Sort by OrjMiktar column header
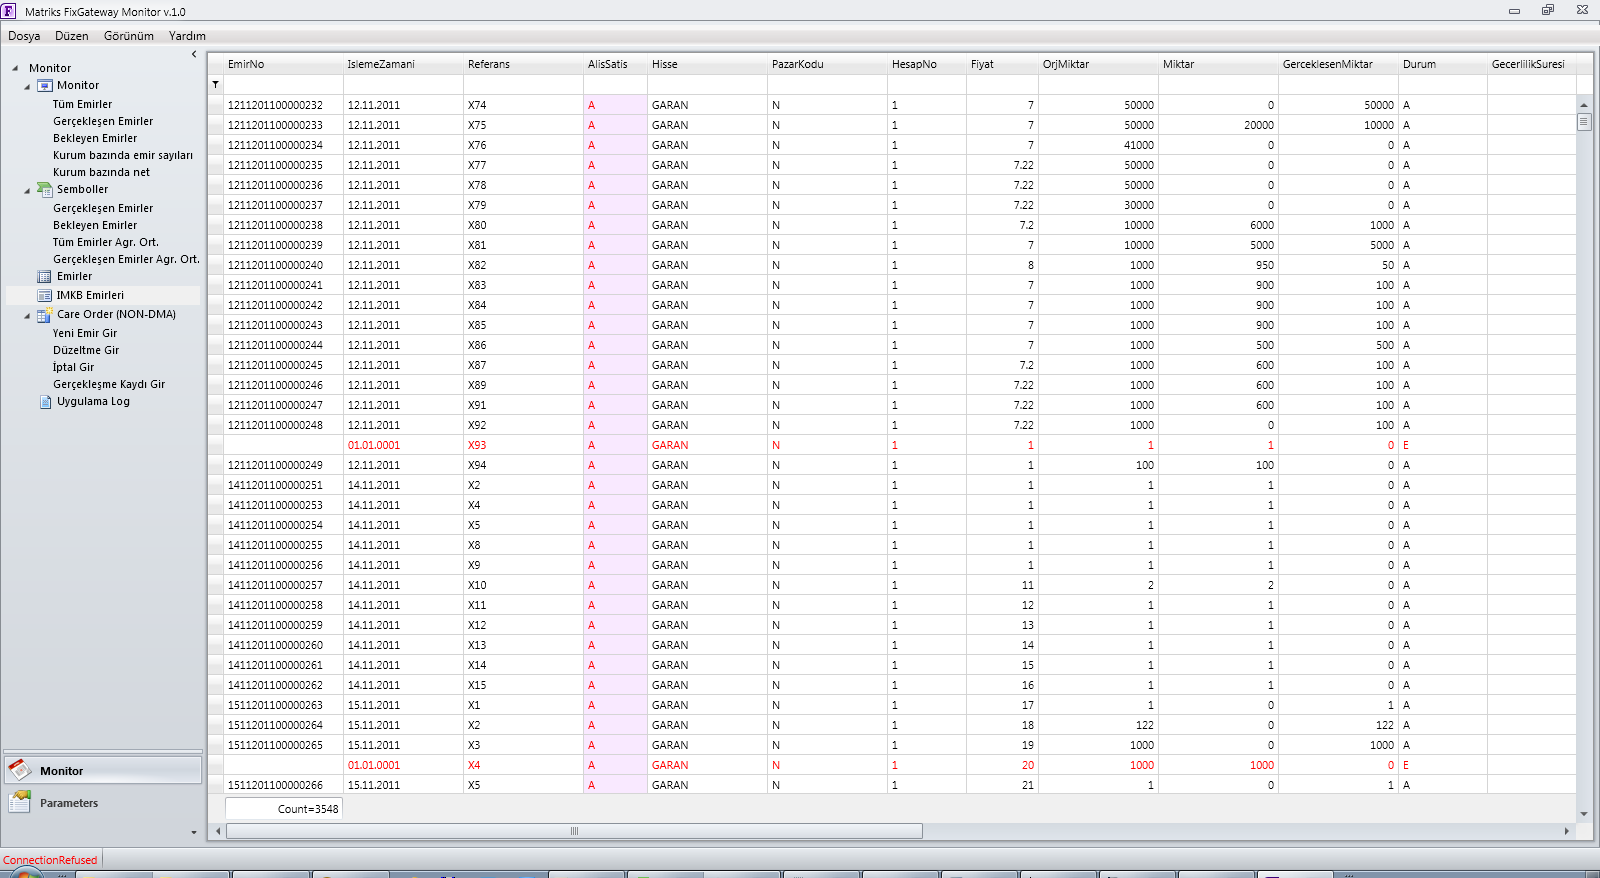Image resolution: width=1600 pixels, height=878 pixels. coord(1098,64)
